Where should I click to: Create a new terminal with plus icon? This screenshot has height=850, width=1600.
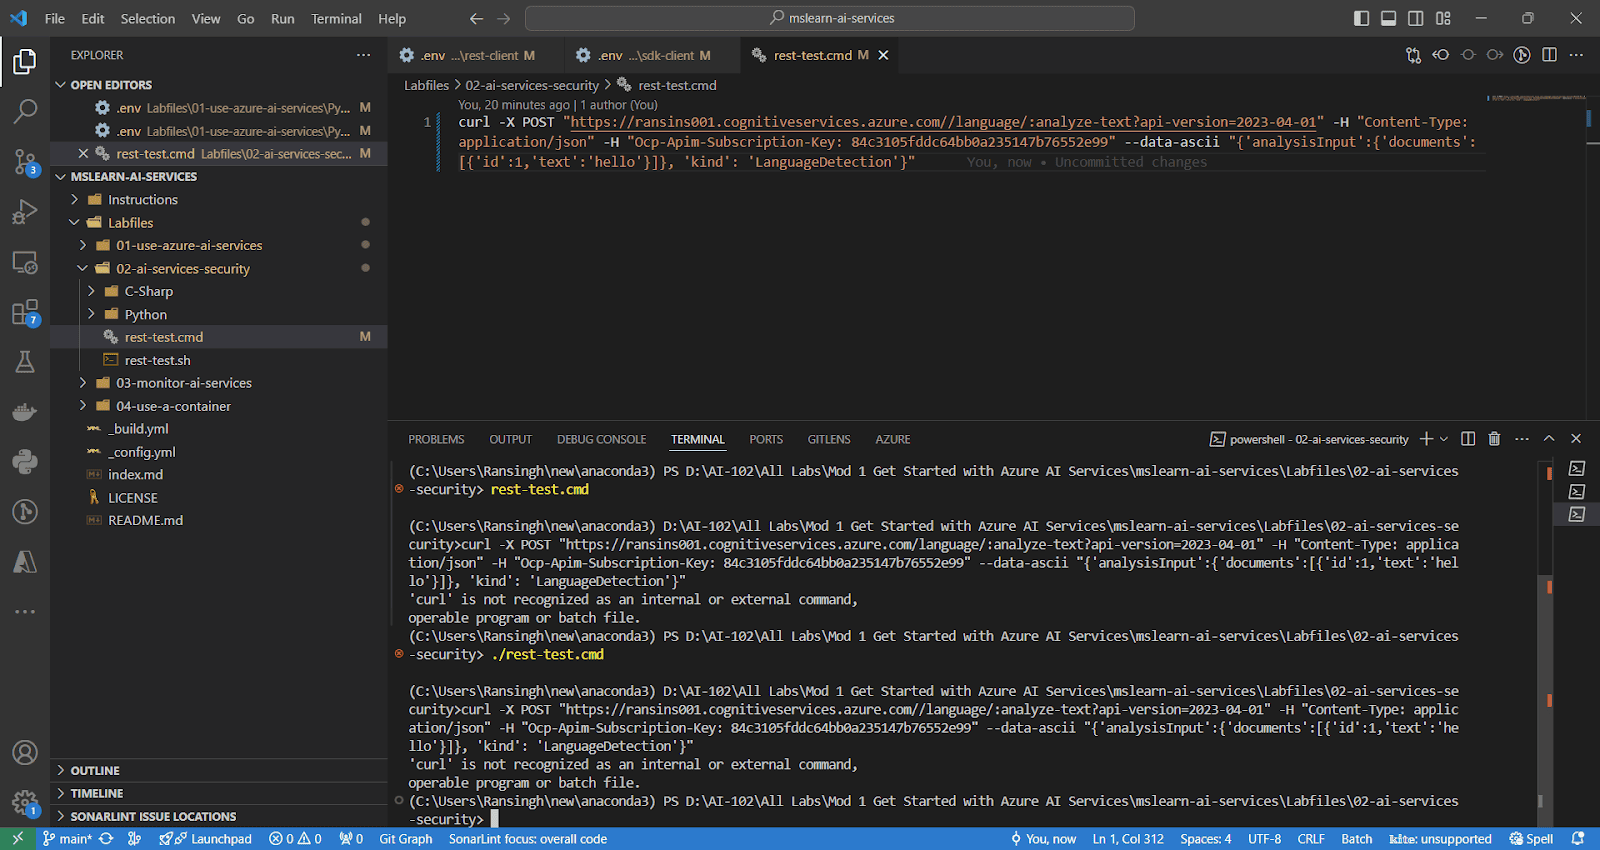click(x=1426, y=439)
